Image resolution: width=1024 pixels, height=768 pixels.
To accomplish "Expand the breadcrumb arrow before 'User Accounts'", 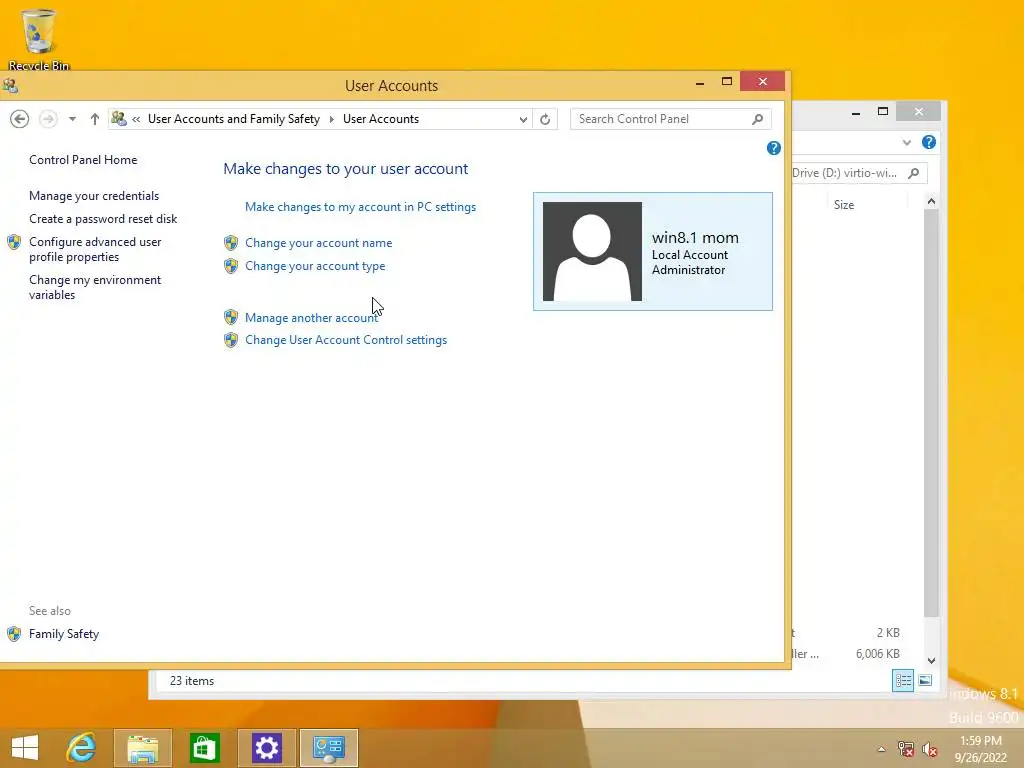I will 332,119.
